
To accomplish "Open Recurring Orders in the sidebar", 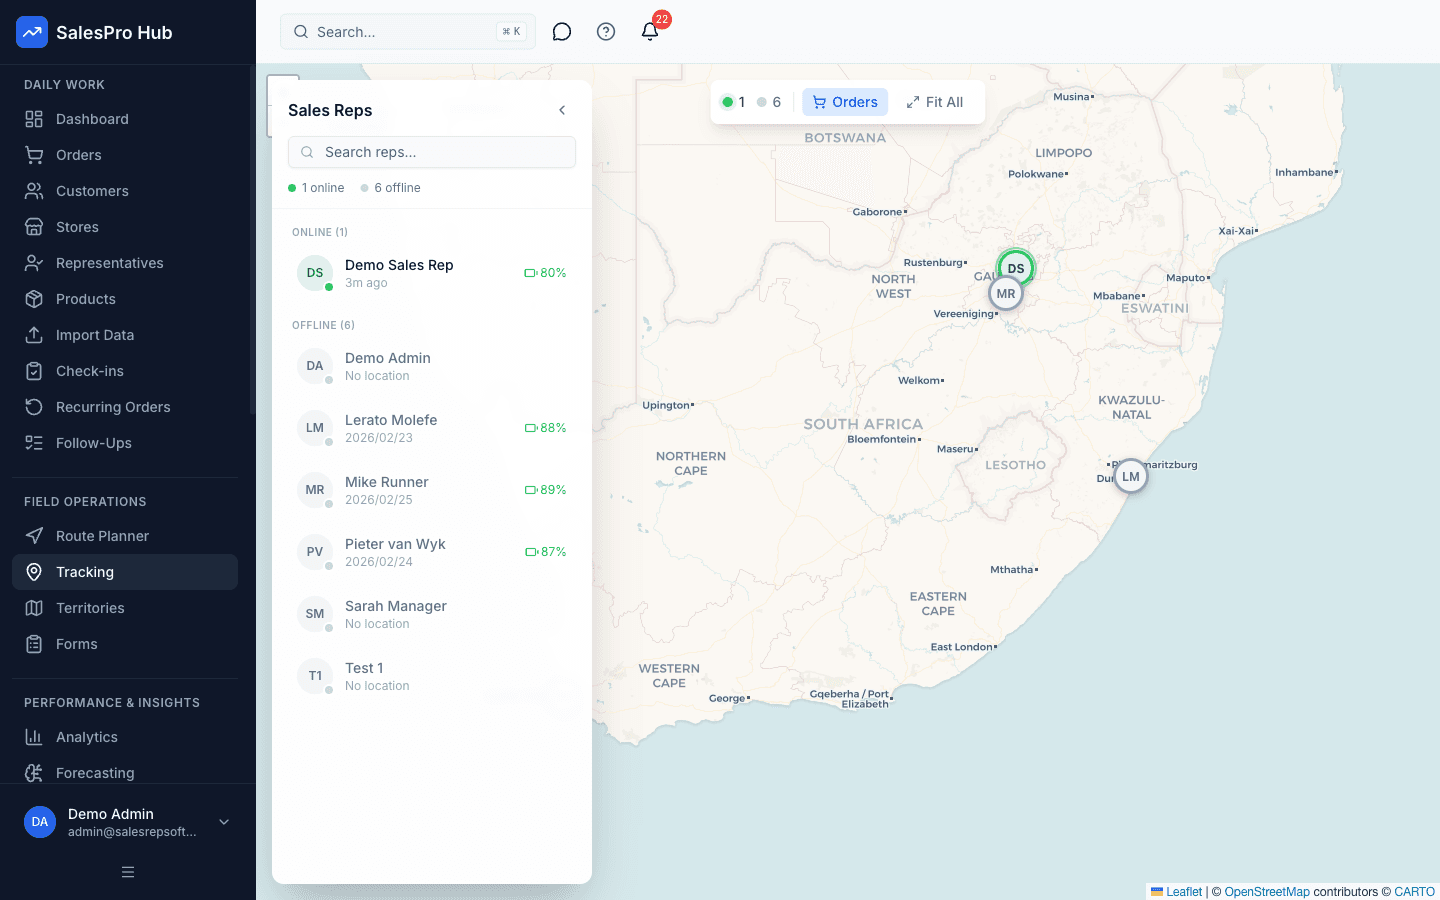I will click(x=125, y=407).
